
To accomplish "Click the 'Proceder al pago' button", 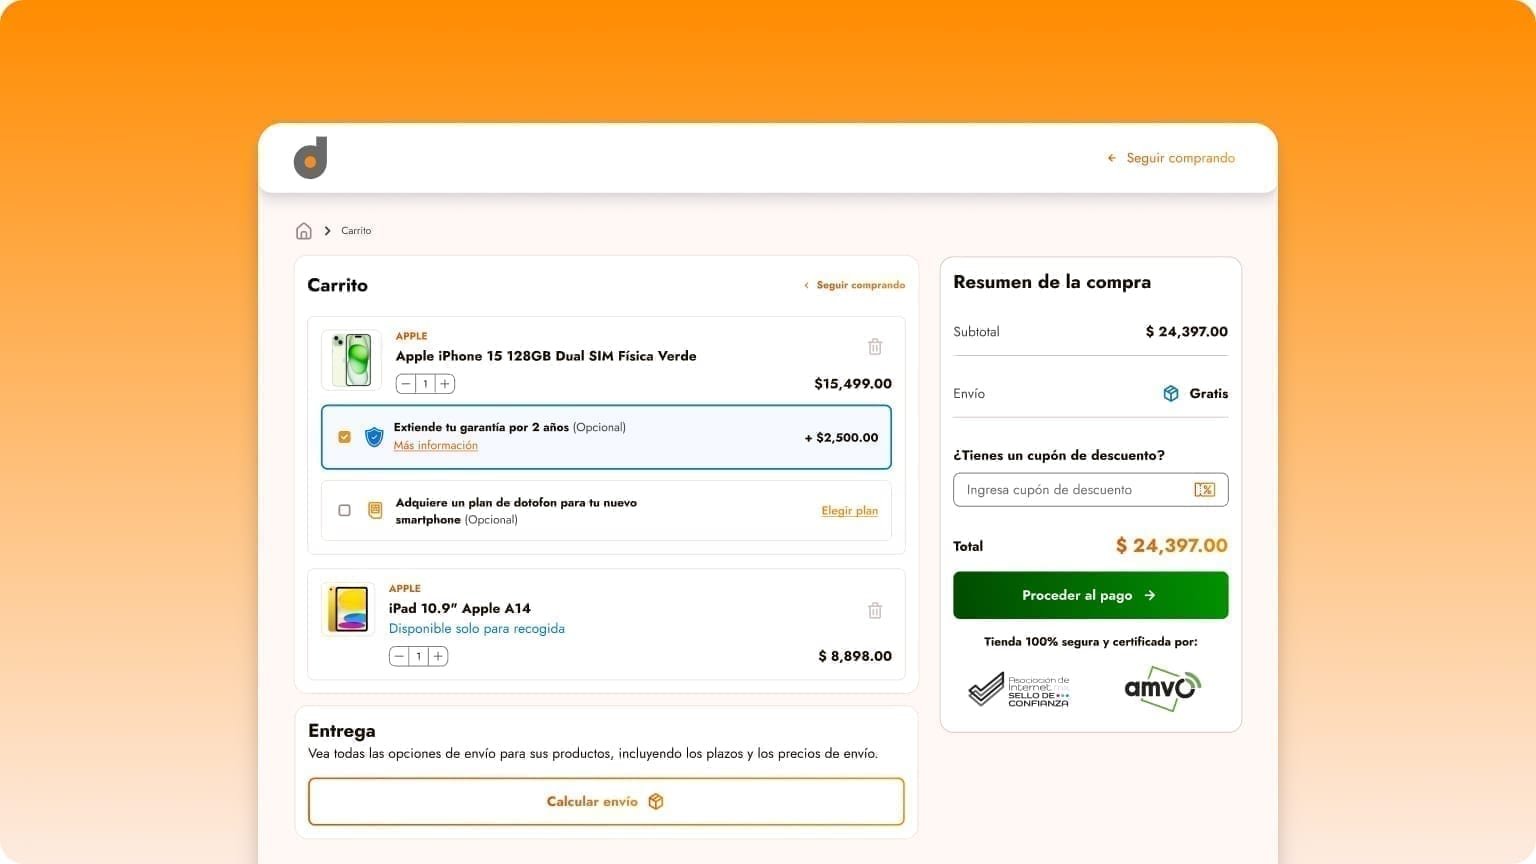I will pyautogui.click(x=1091, y=595).
